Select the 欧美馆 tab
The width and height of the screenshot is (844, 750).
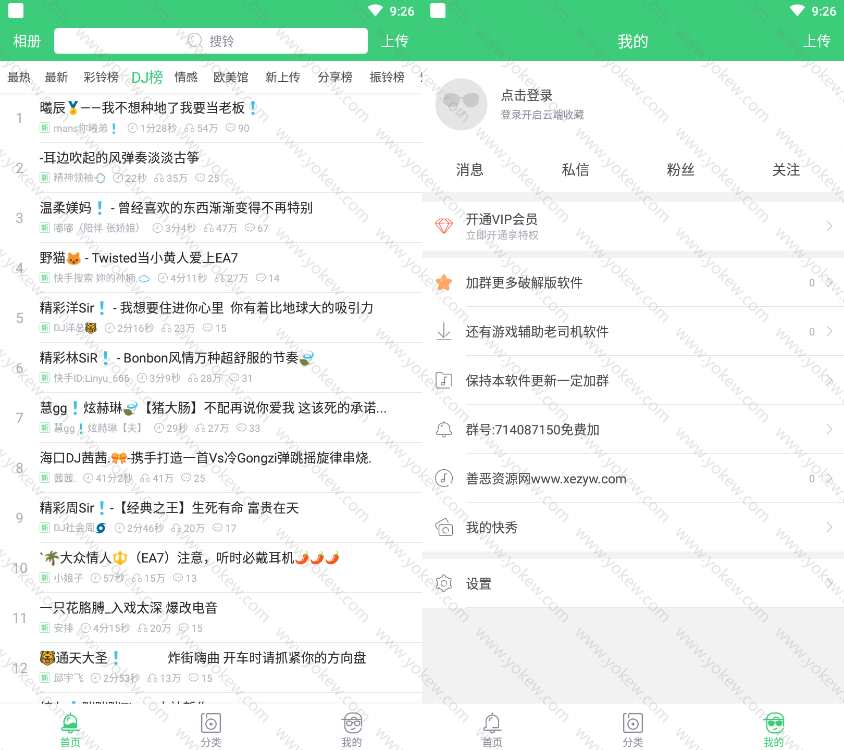point(230,77)
